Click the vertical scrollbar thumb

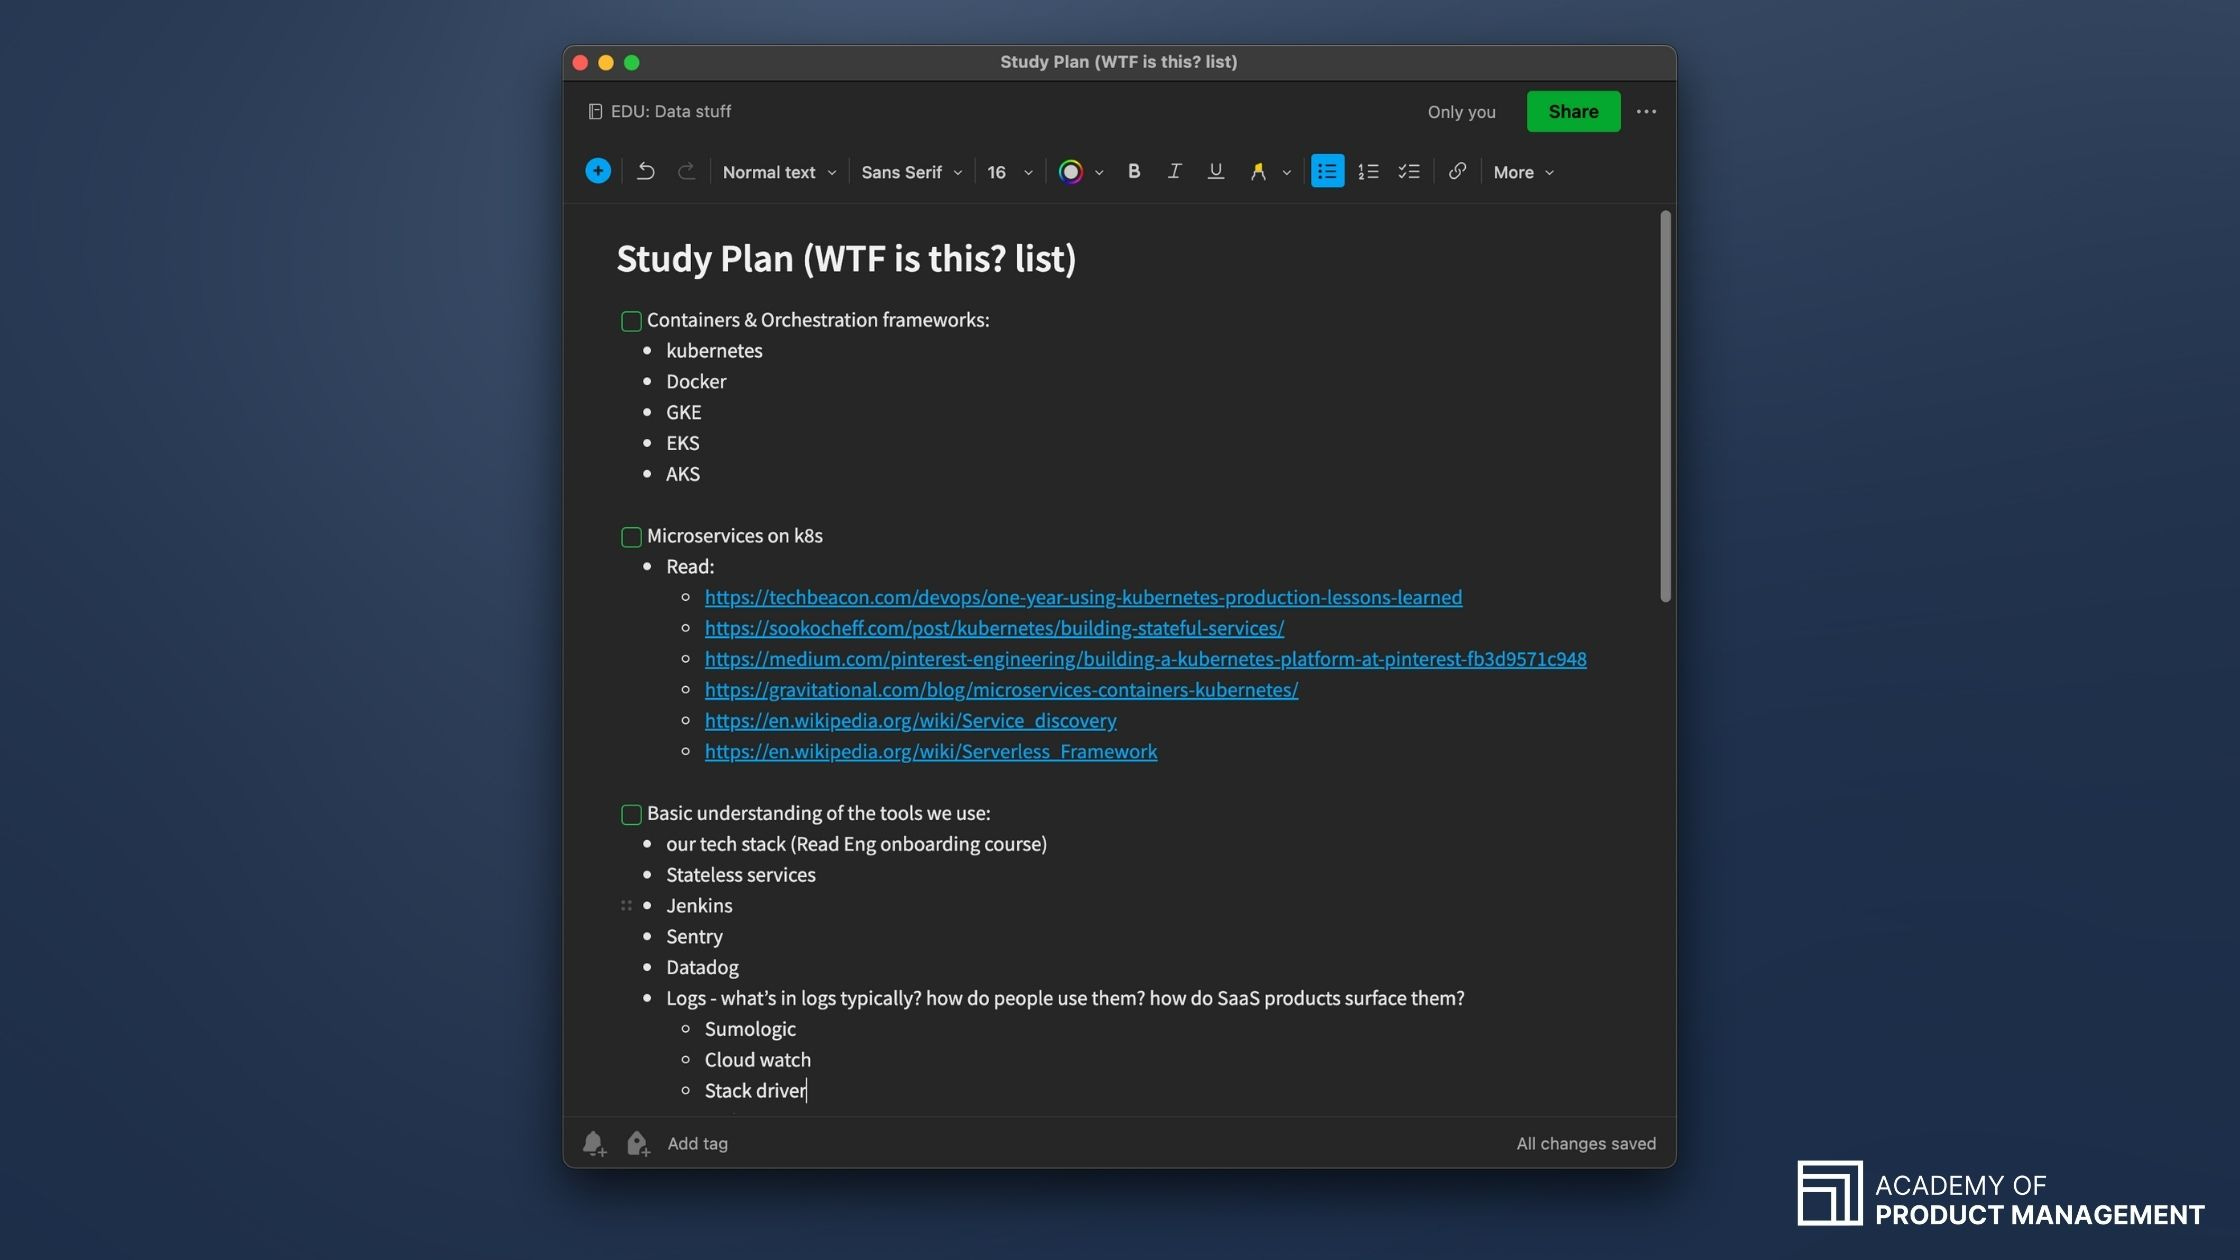click(1665, 405)
